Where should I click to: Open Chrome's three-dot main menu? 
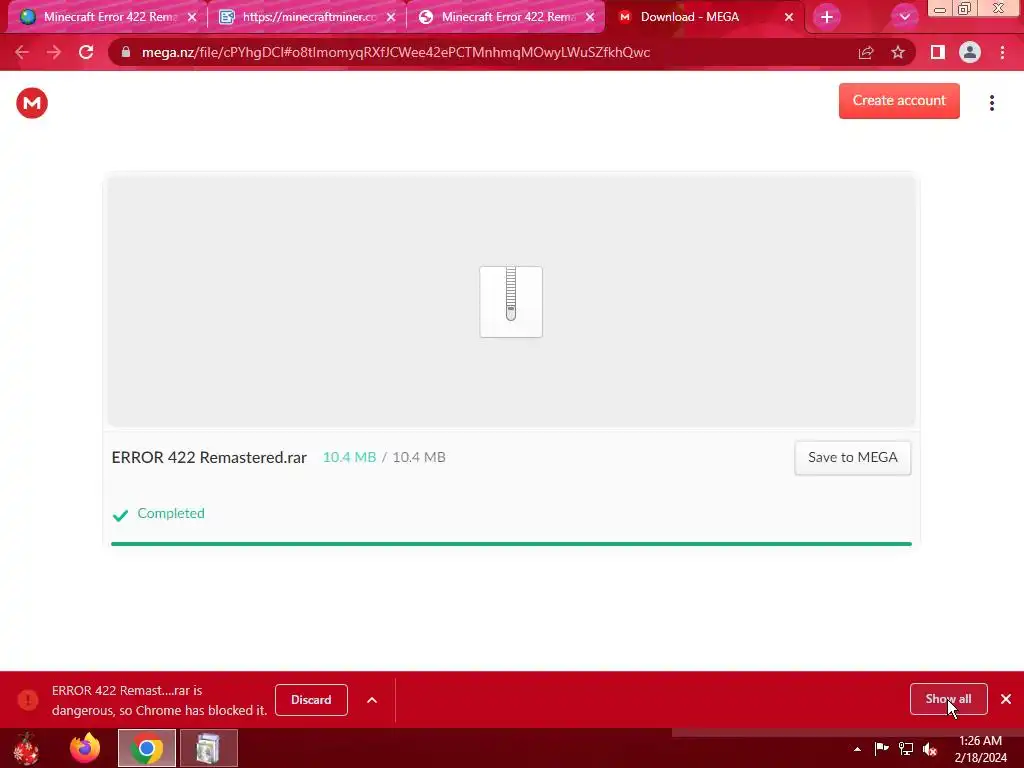pos(1002,52)
